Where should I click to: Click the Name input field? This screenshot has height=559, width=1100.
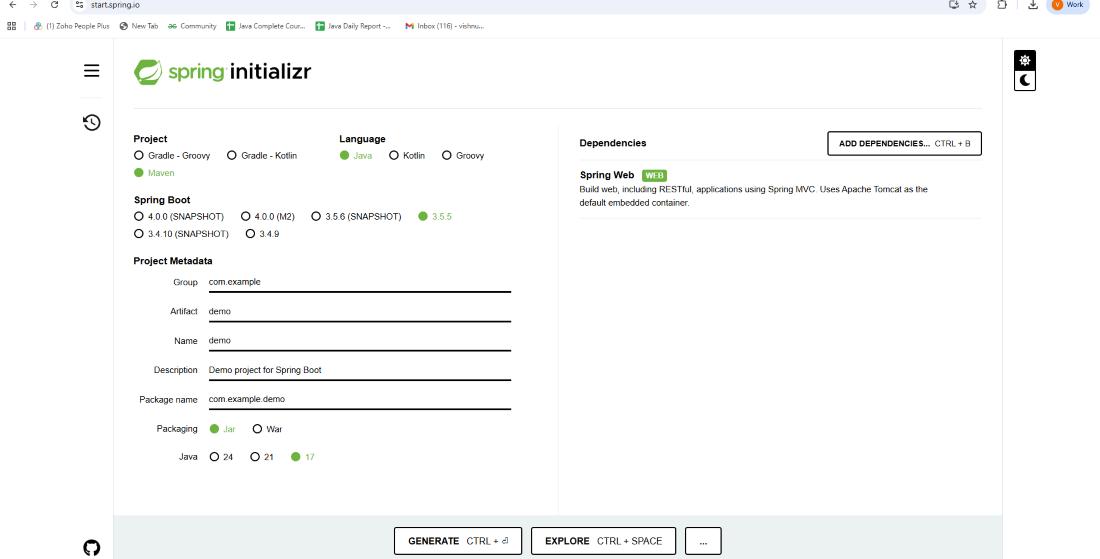(x=359, y=341)
